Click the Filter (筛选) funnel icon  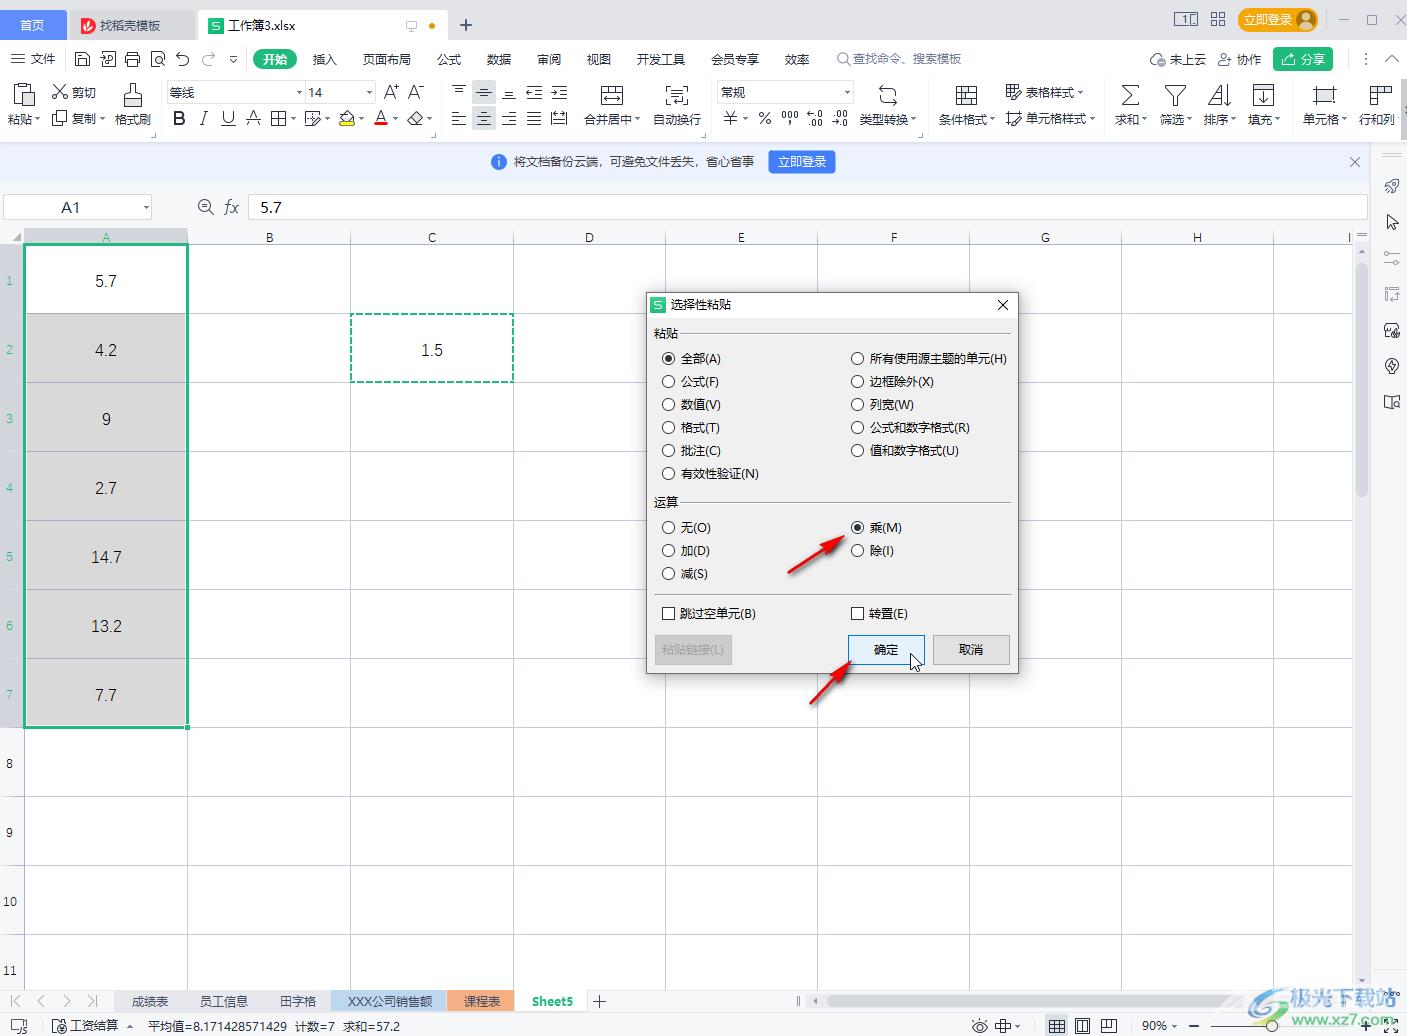1175,95
